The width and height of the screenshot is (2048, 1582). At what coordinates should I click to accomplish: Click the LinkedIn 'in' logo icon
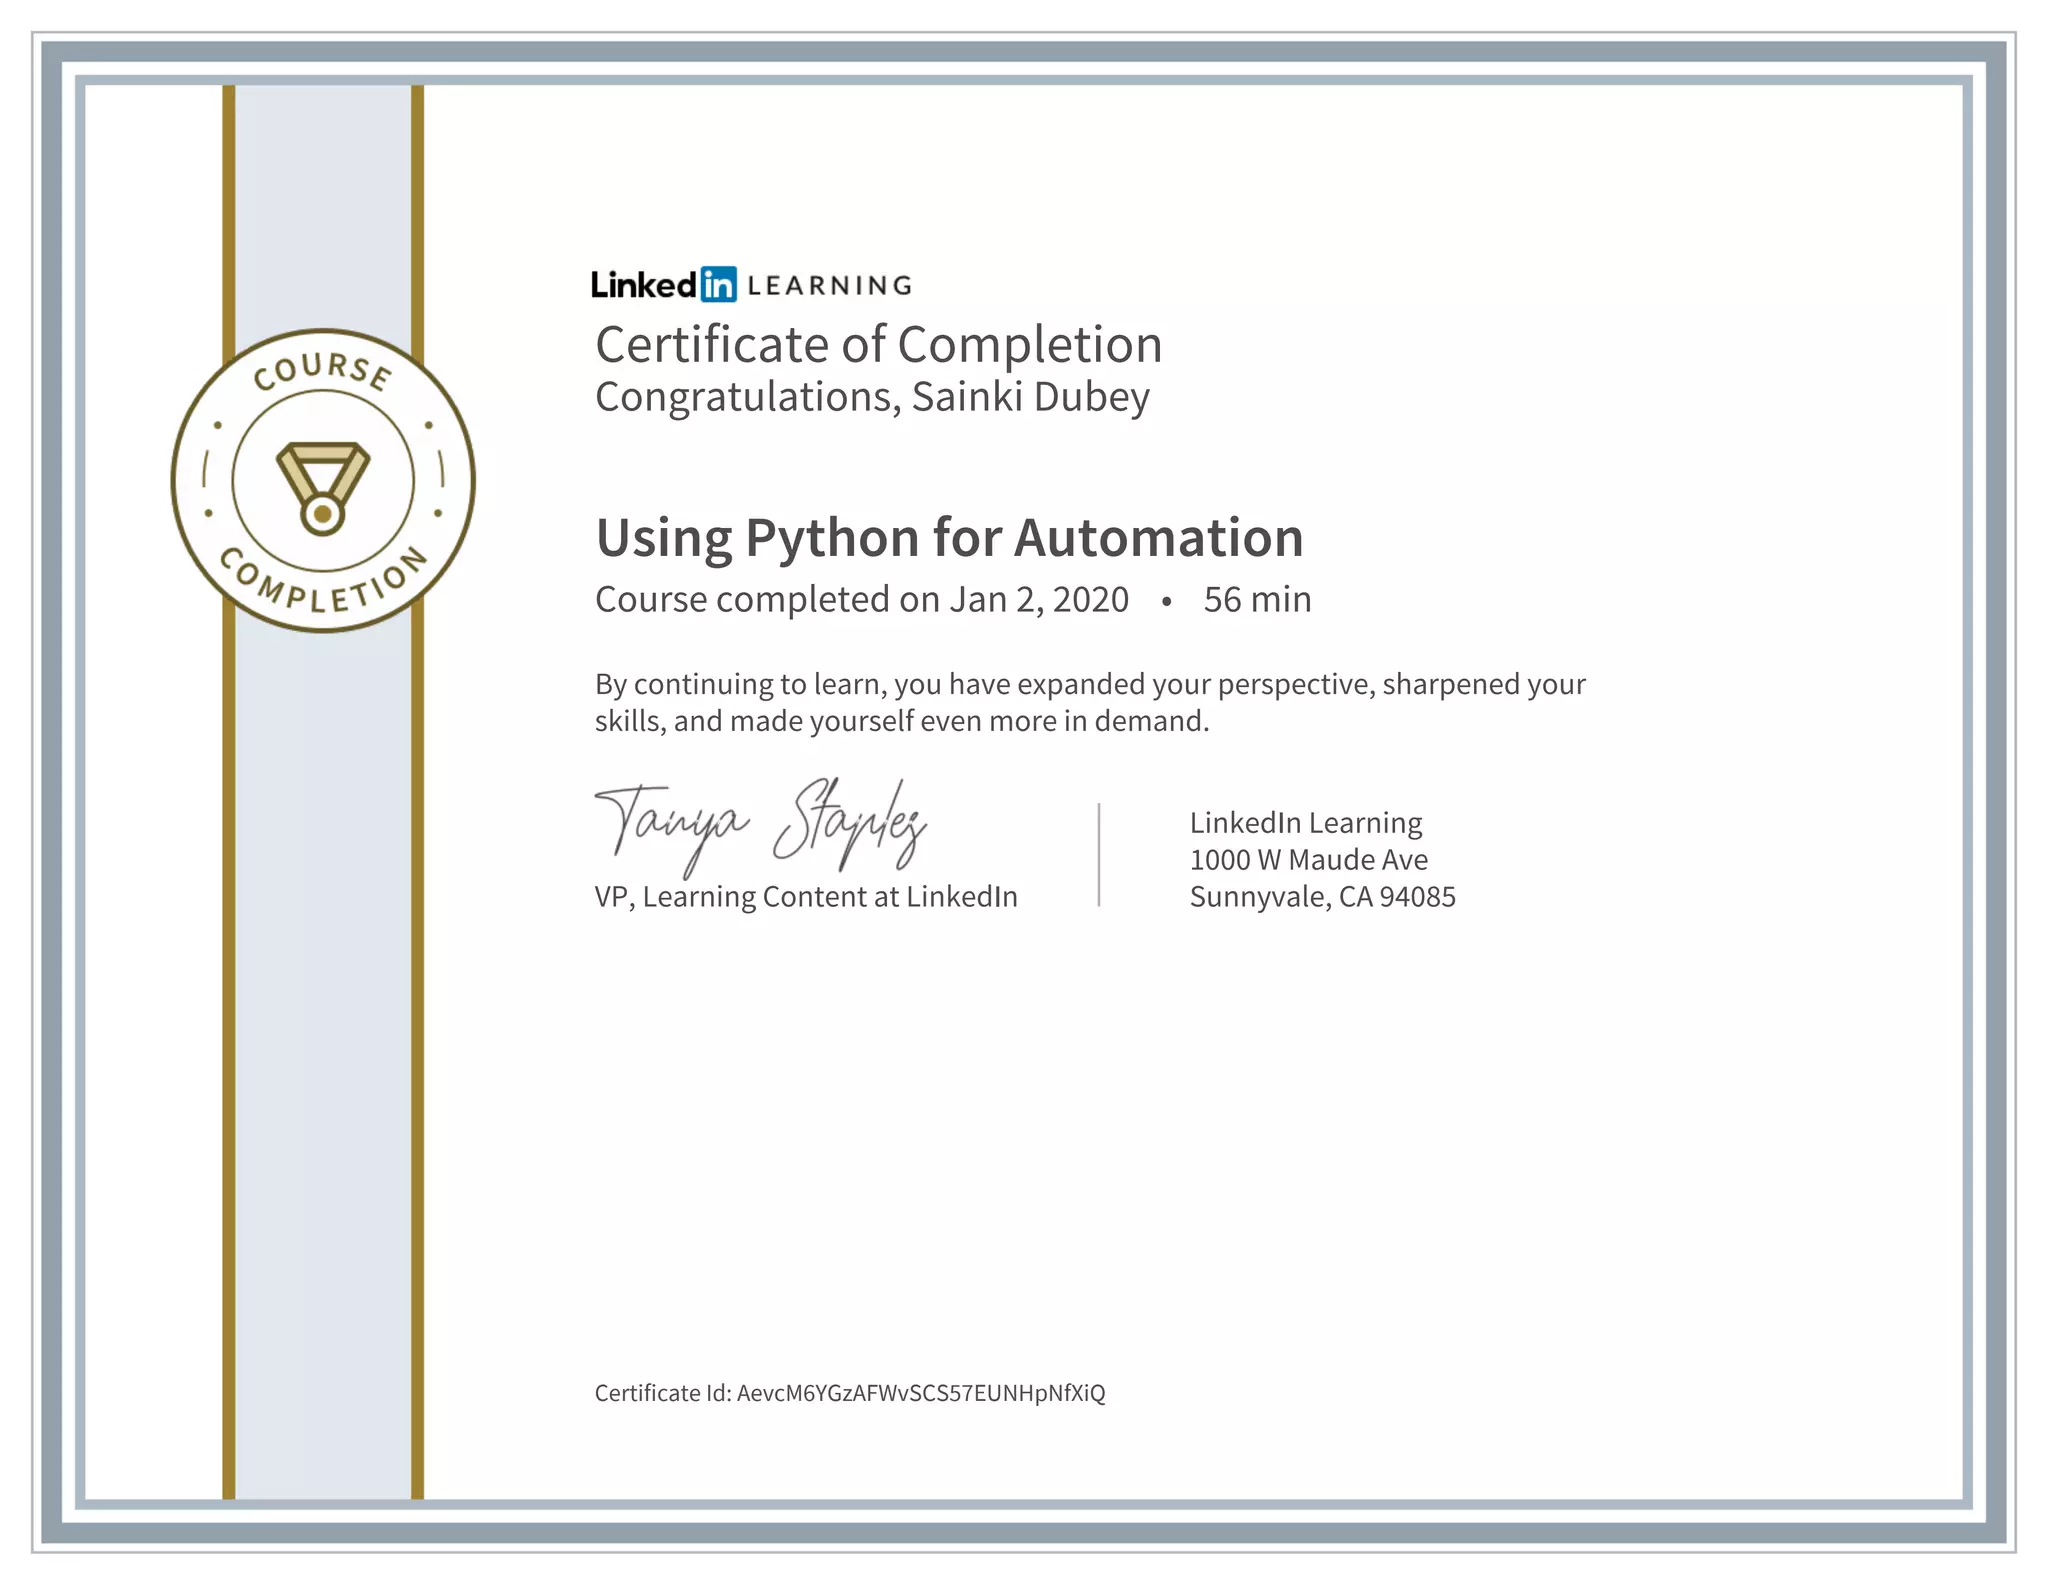click(x=718, y=285)
